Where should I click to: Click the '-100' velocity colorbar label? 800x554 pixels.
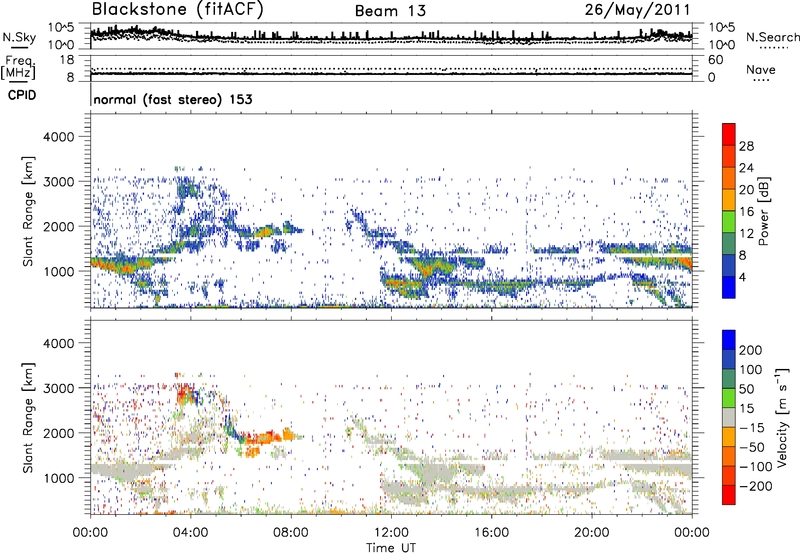click(755, 467)
